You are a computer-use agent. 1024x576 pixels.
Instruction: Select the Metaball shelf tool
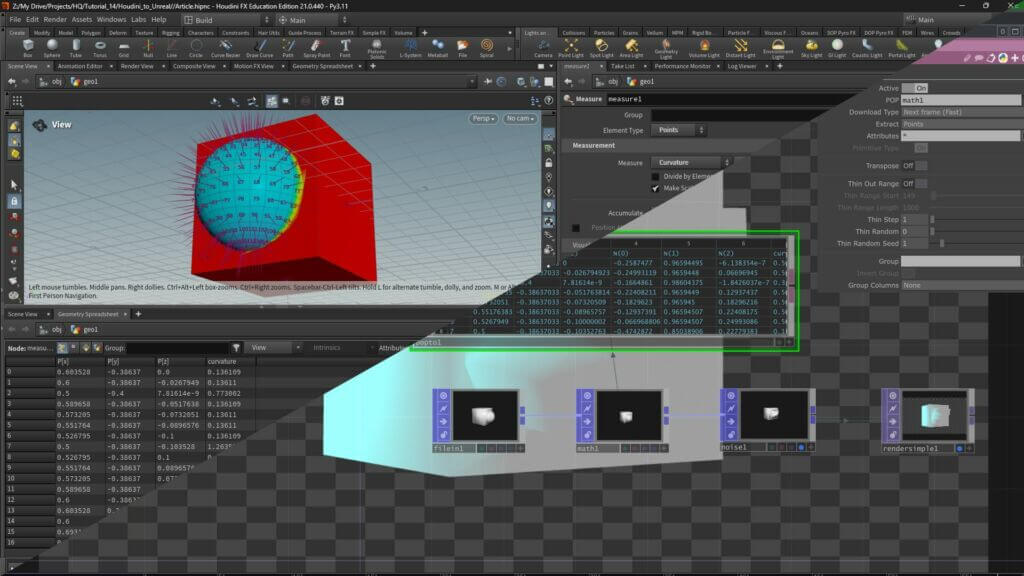[x=438, y=48]
